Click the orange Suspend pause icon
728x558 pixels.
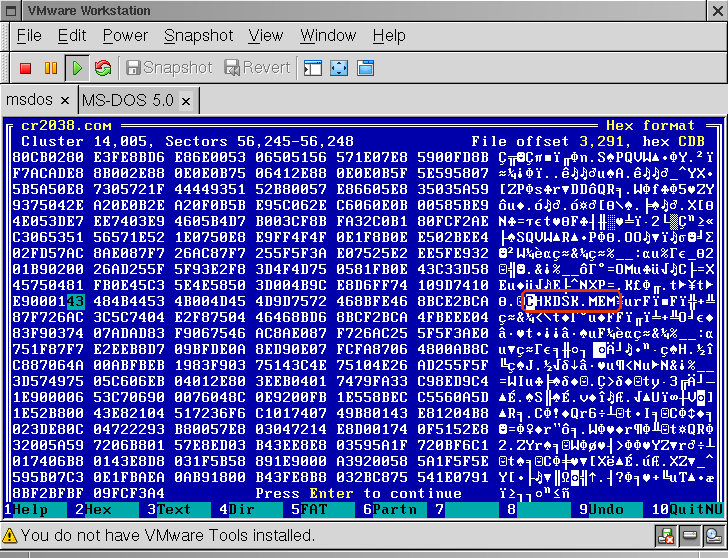tap(51, 68)
